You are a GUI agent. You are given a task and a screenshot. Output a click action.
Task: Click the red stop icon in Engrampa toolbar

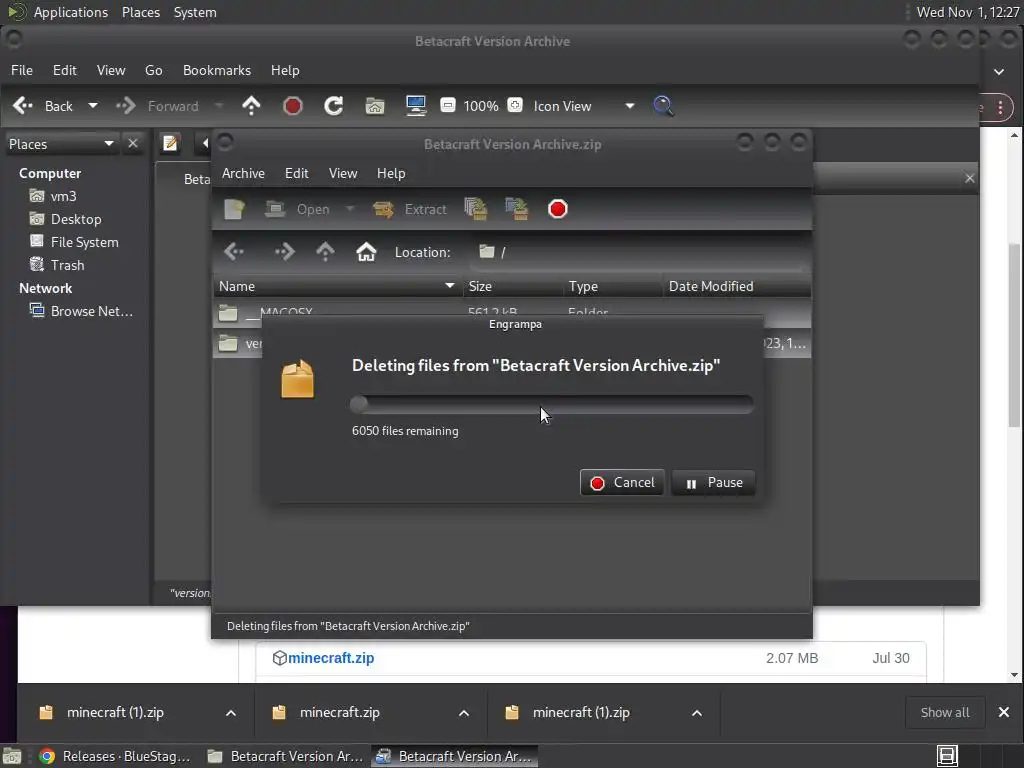558,209
